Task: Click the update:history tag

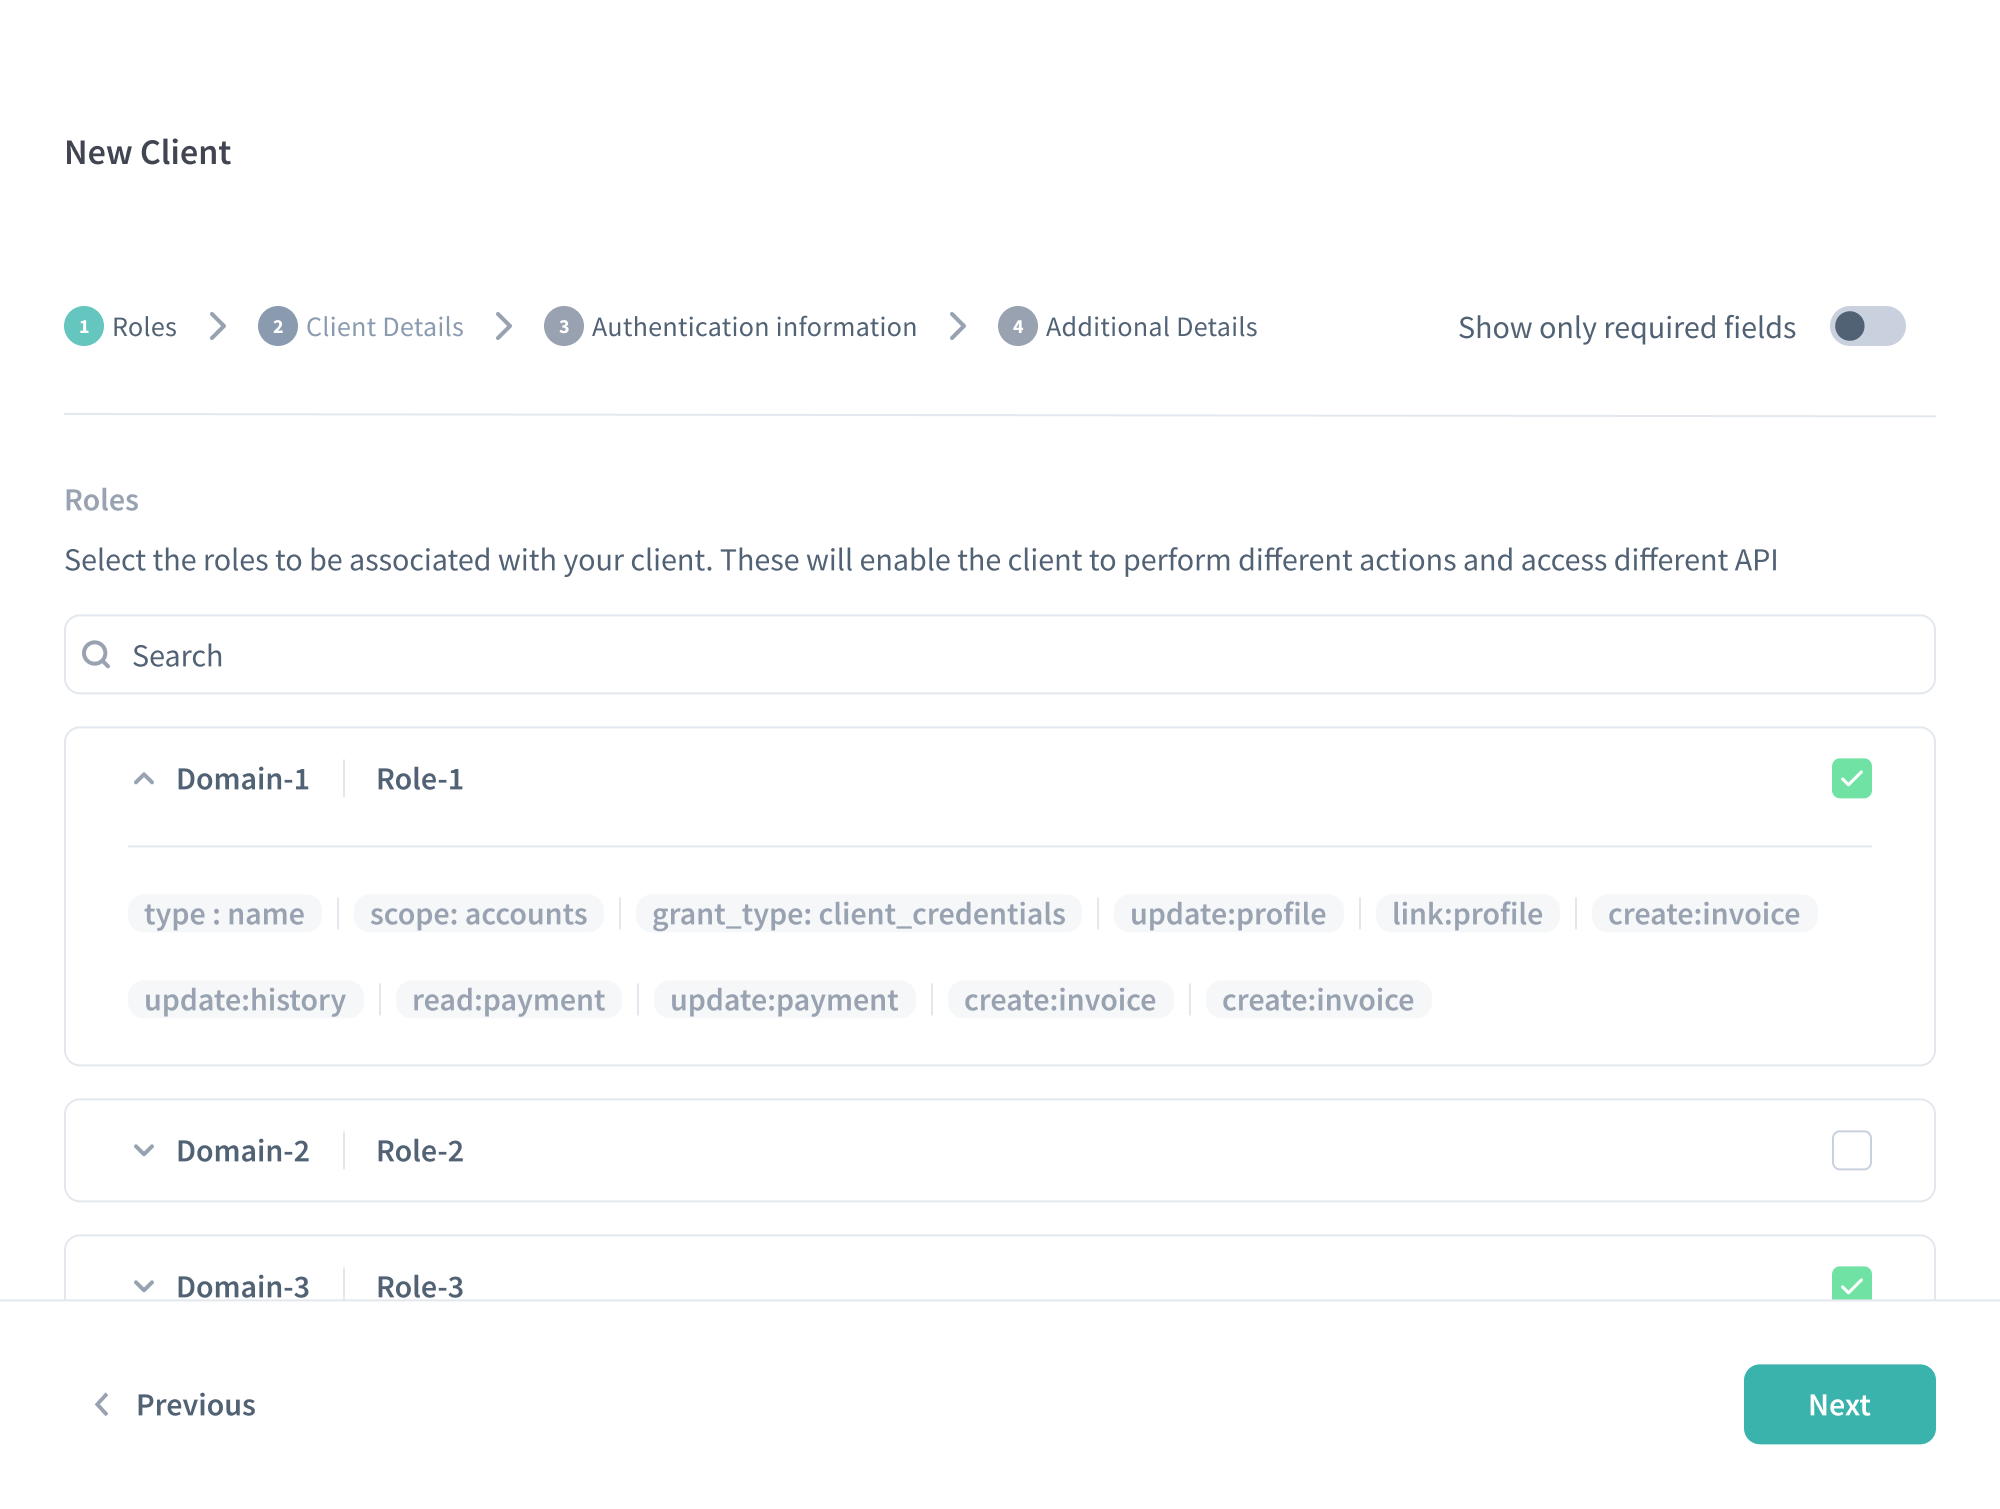Action: click(x=245, y=1000)
